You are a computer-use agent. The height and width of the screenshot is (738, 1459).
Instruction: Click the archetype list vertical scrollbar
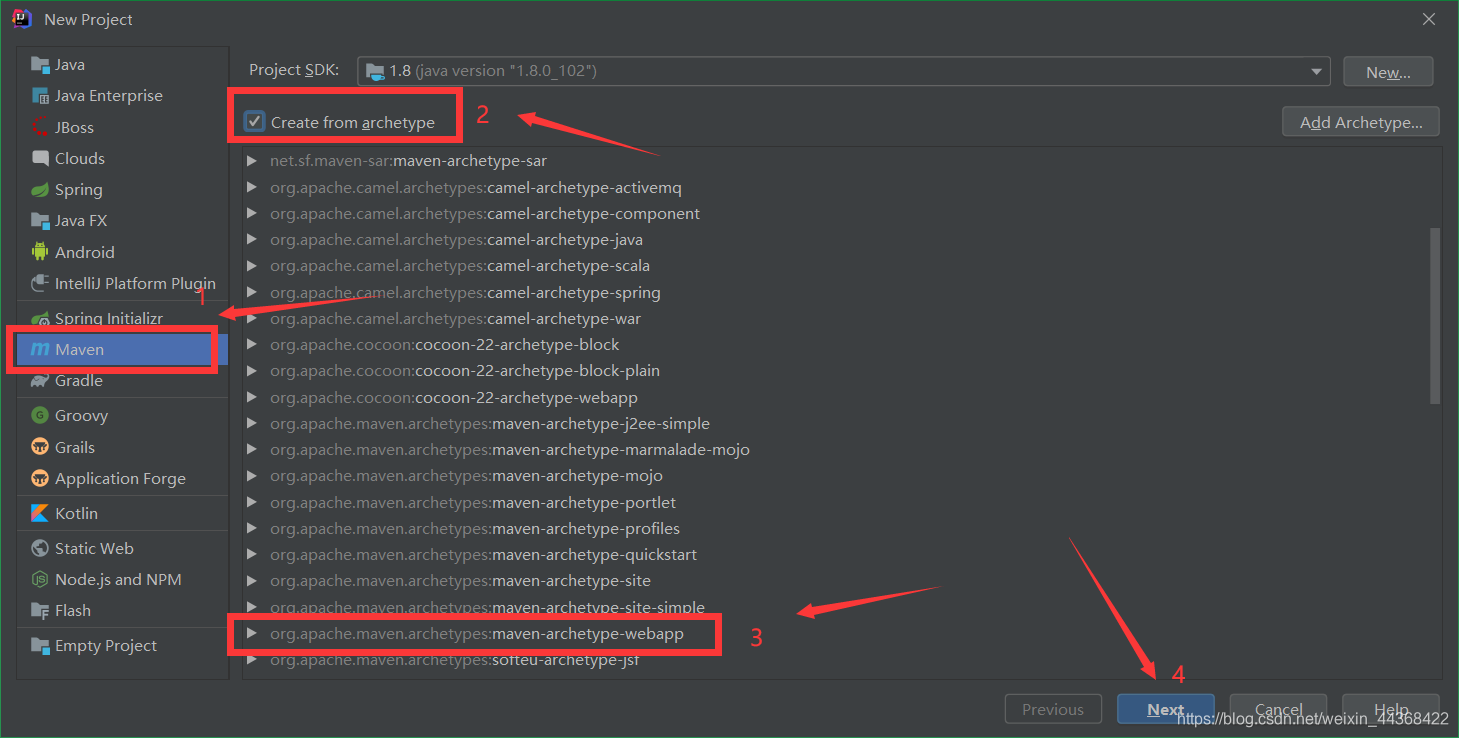(x=1435, y=315)
